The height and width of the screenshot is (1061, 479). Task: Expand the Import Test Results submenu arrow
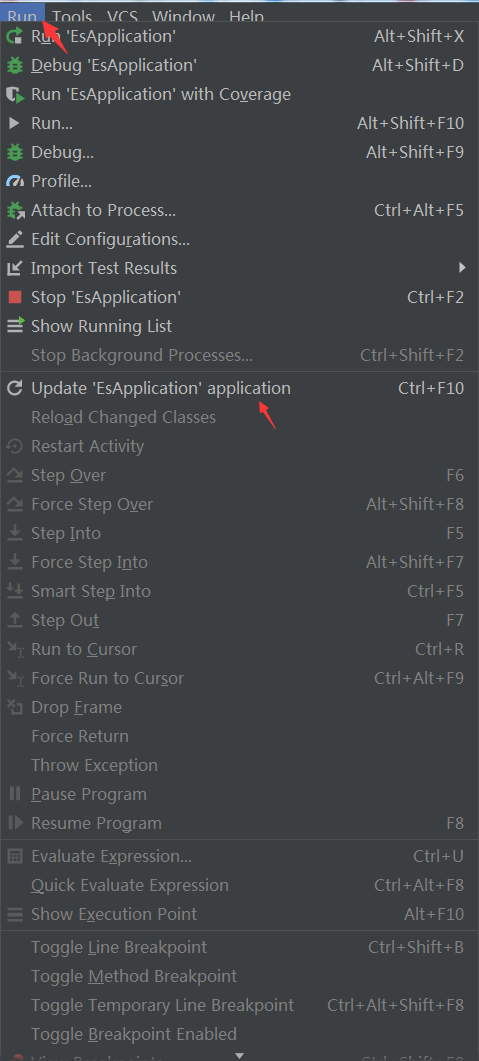tap(462, 268)
